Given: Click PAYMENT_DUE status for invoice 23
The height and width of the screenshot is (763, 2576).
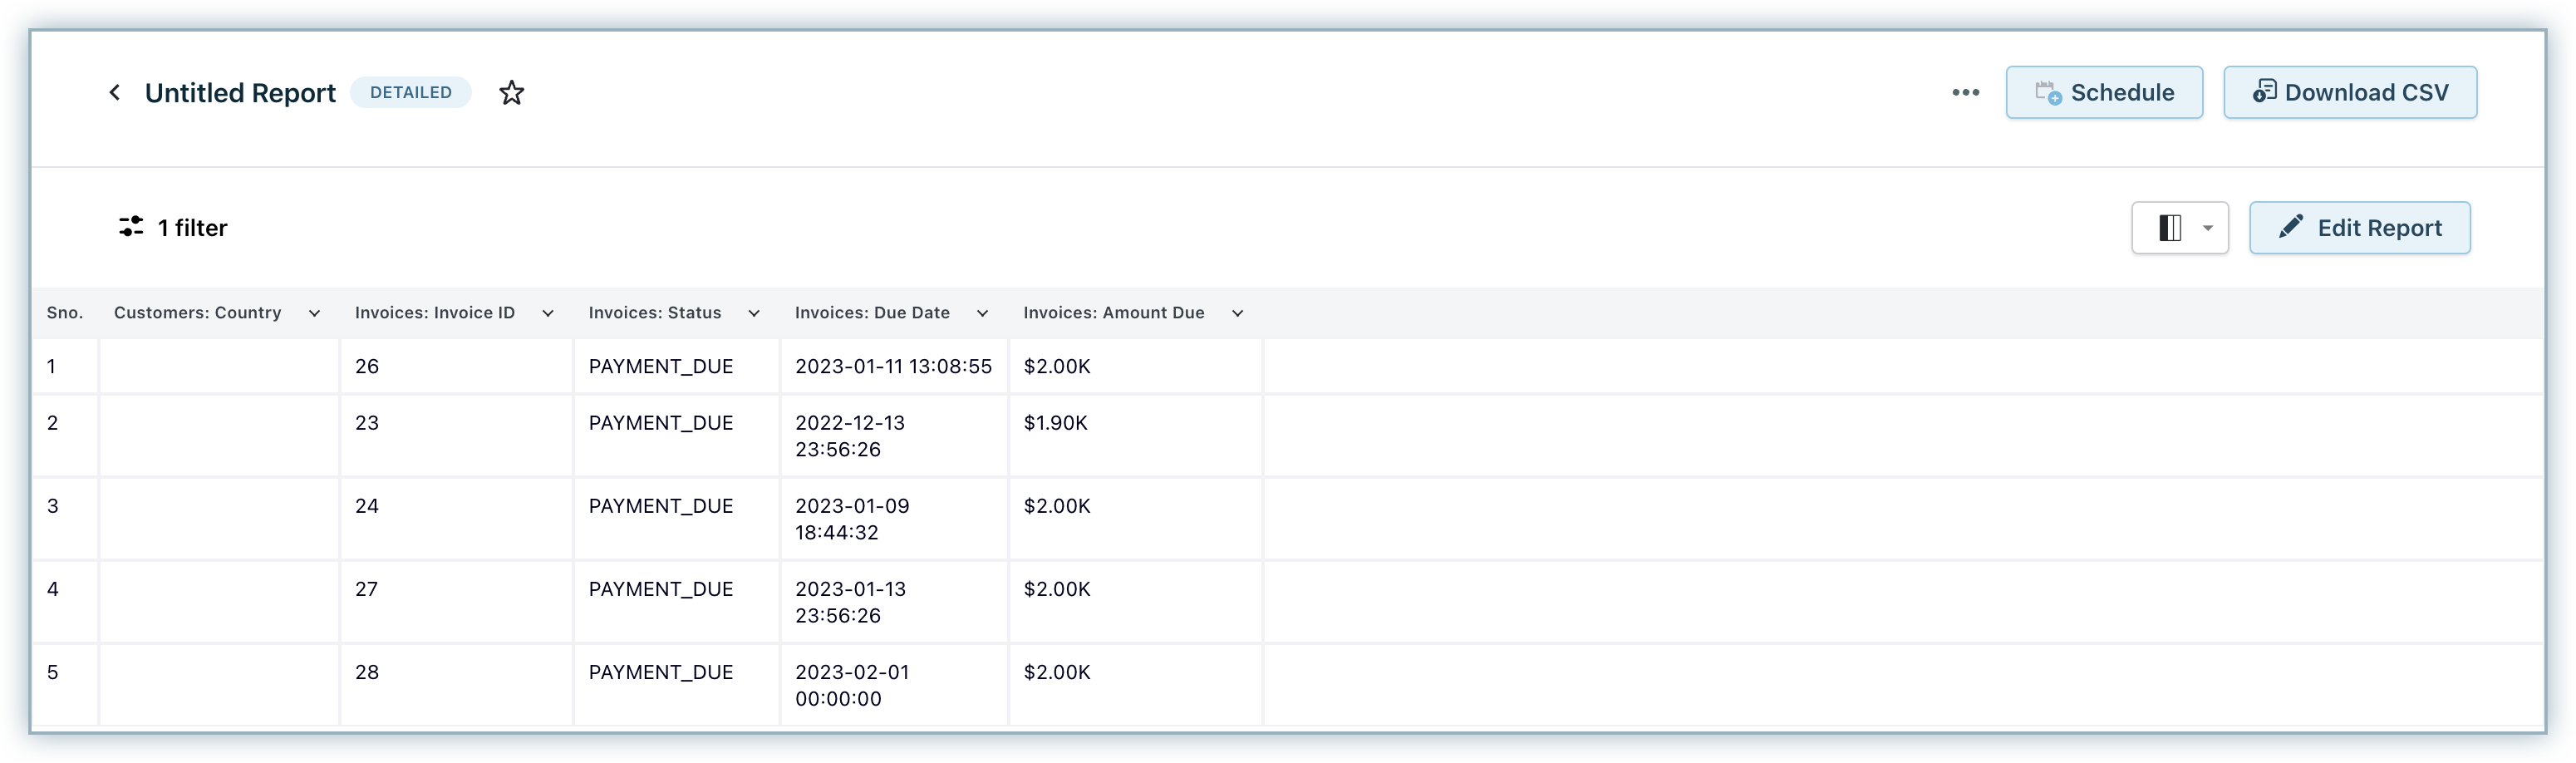Looking at the screenshot, I should pos(660,423).
